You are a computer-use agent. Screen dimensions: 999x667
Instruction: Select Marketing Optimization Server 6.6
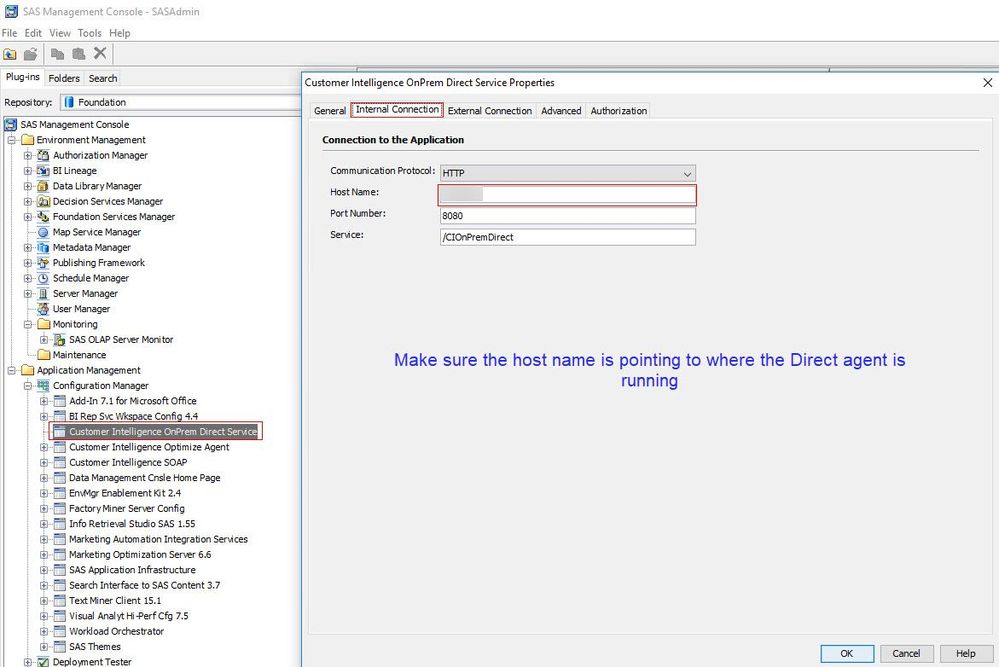click(140, 555)
